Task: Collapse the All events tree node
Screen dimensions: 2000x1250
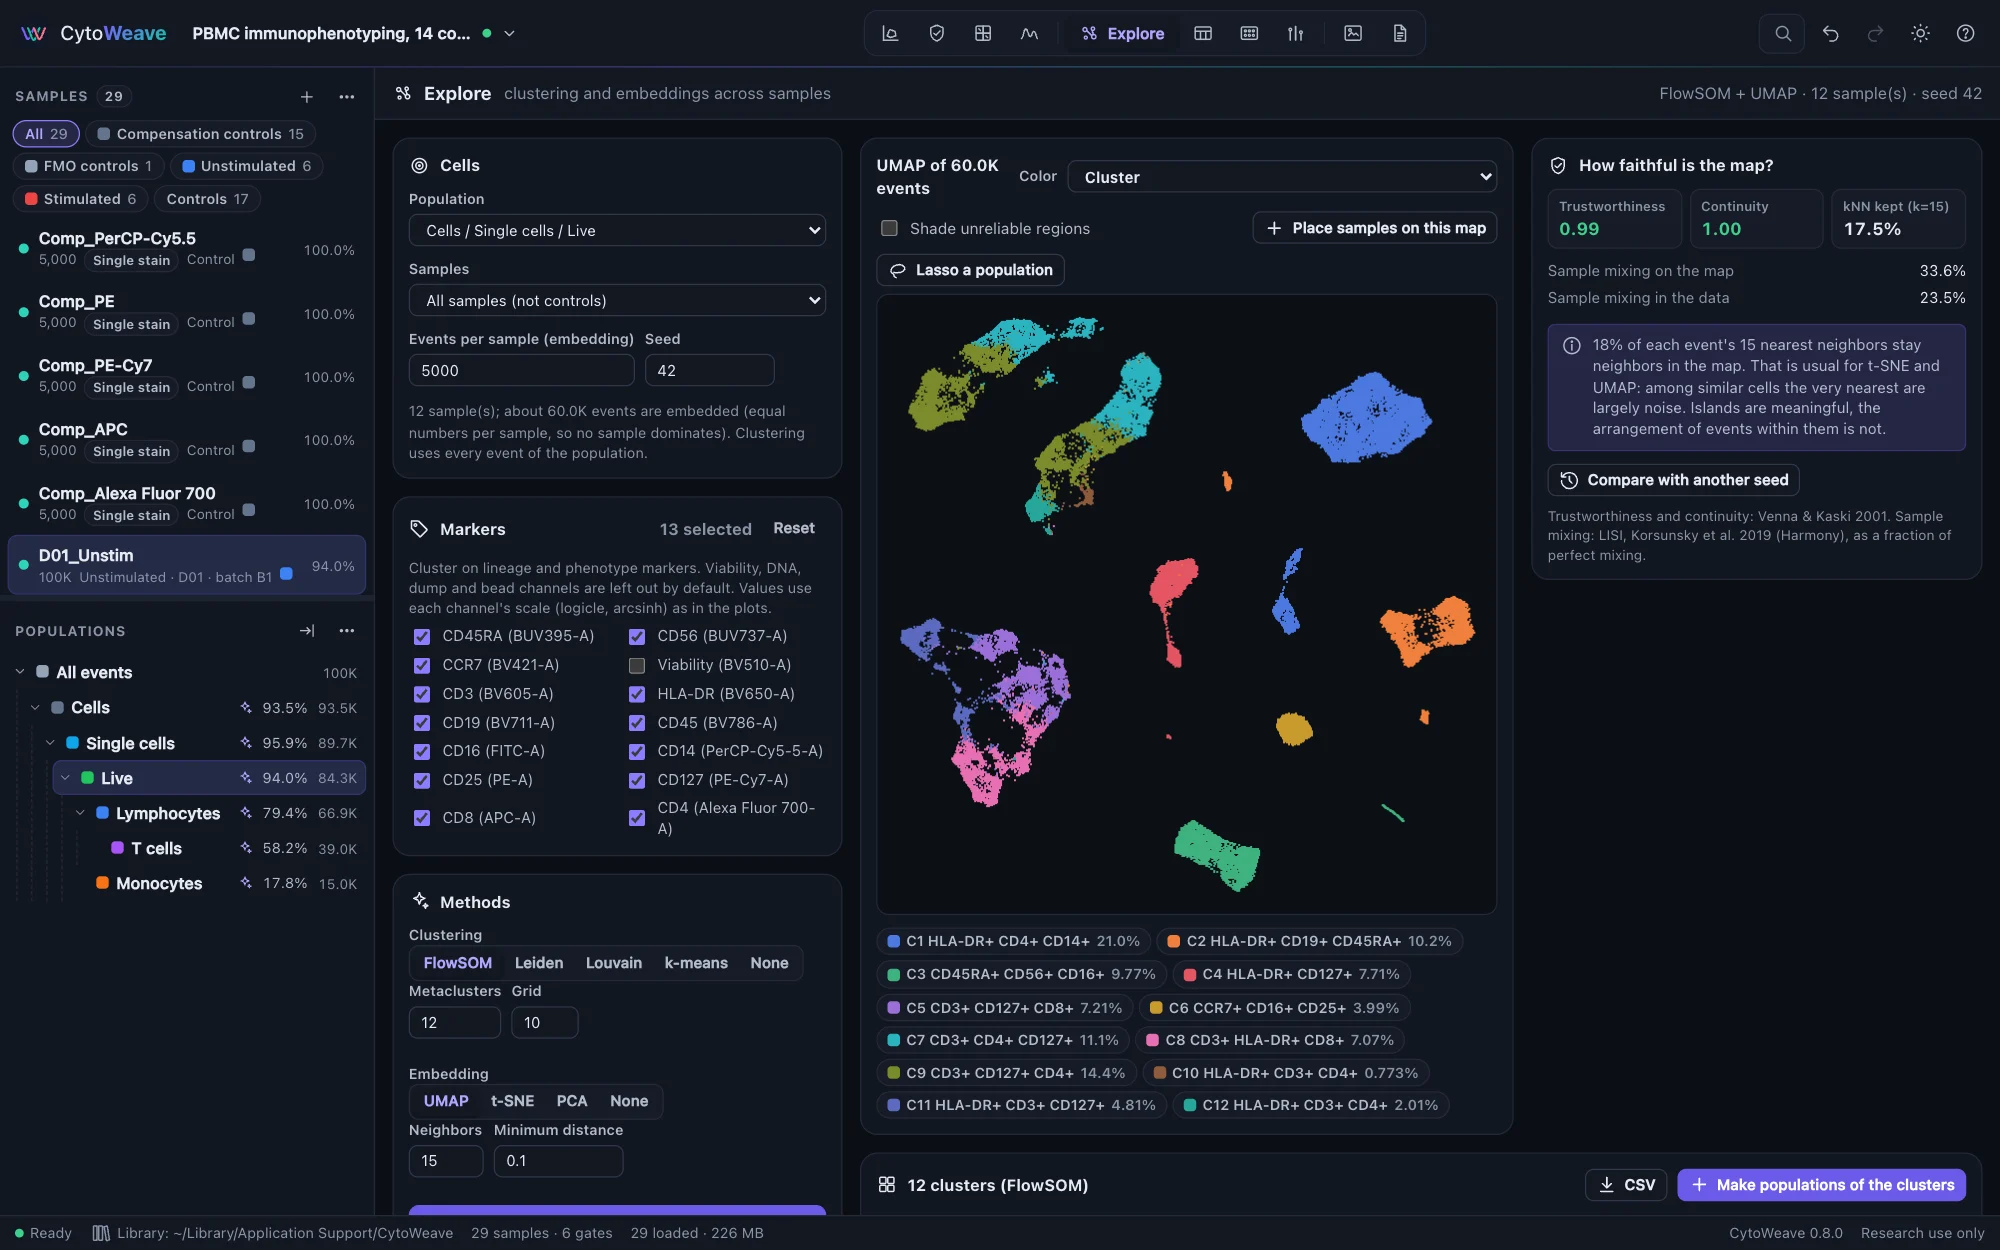Action: 20,672
